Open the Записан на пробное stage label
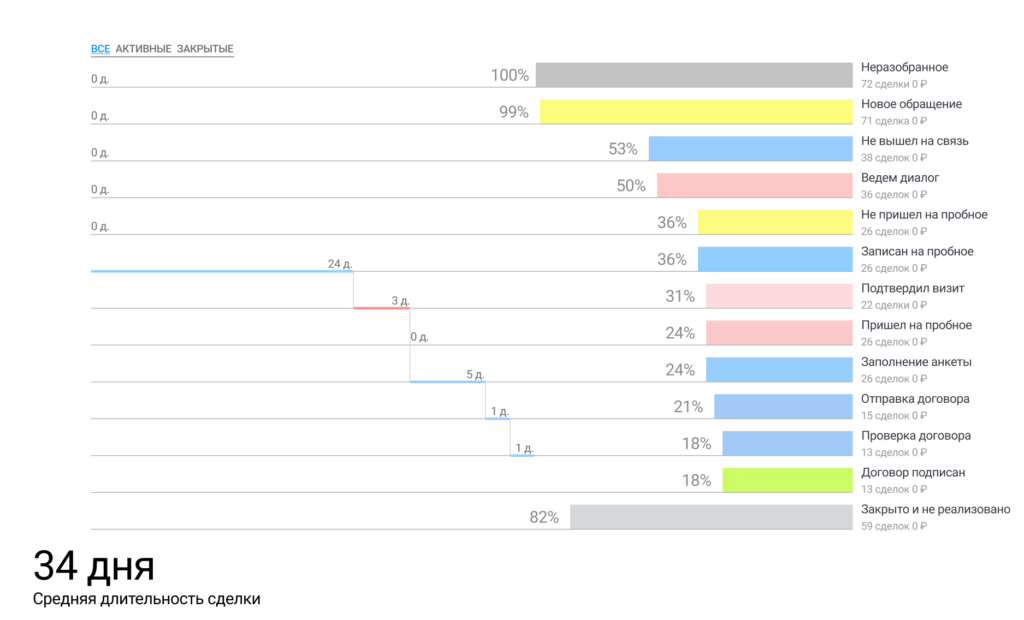The image size is (1024, 620). coord(917,252)
